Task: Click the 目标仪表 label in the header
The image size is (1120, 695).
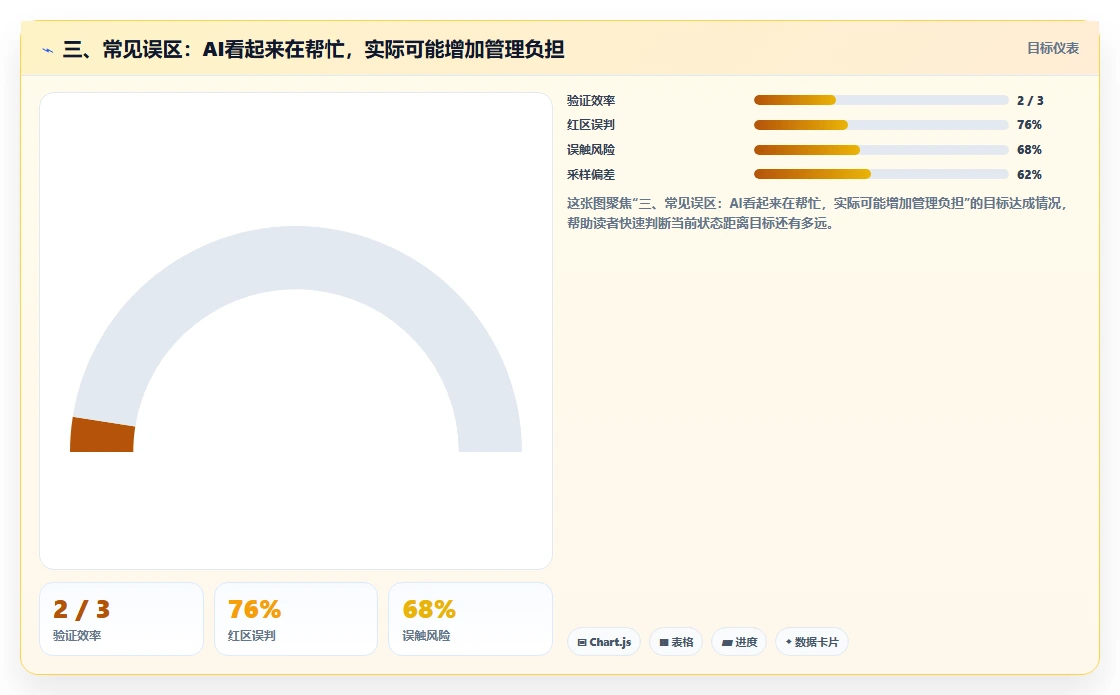Action: pyautogui.click(x=1053, y=49)
